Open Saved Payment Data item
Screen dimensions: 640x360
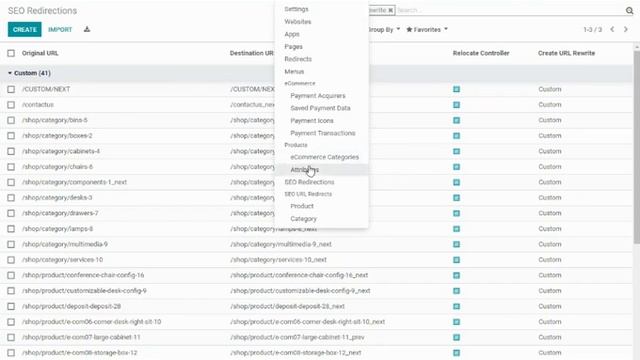320,108
